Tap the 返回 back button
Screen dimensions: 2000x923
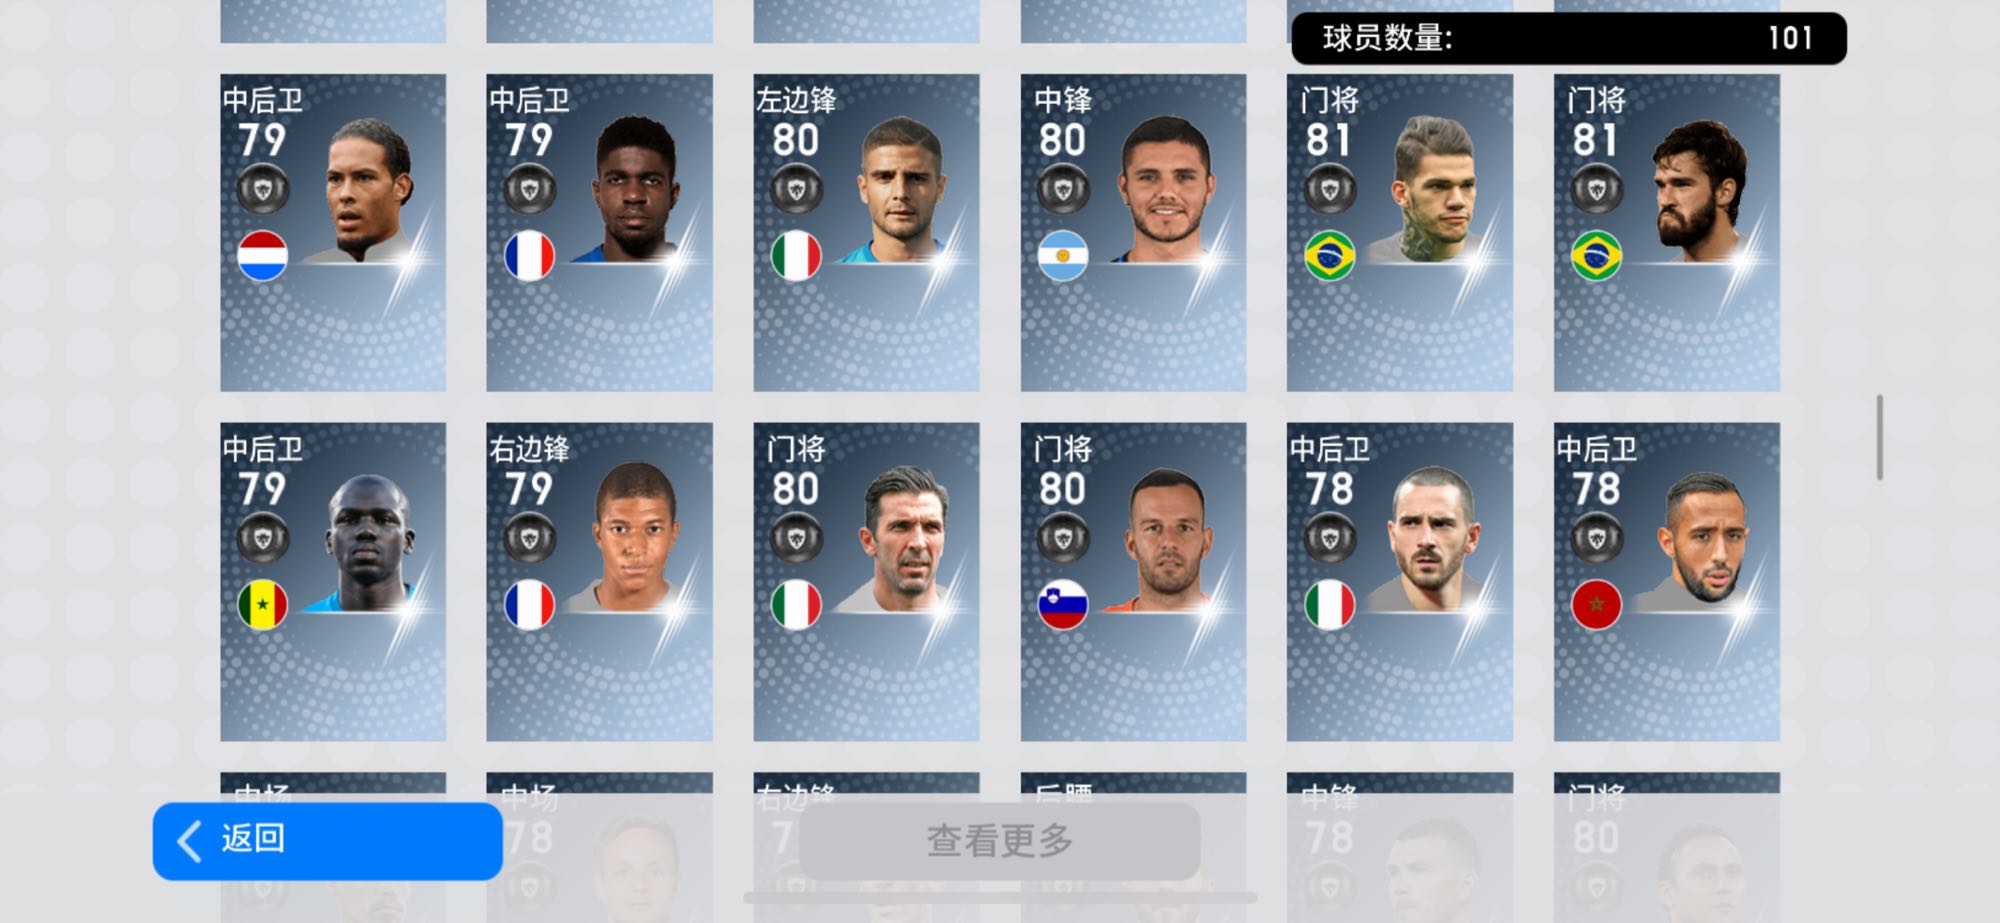pos(328,841)
